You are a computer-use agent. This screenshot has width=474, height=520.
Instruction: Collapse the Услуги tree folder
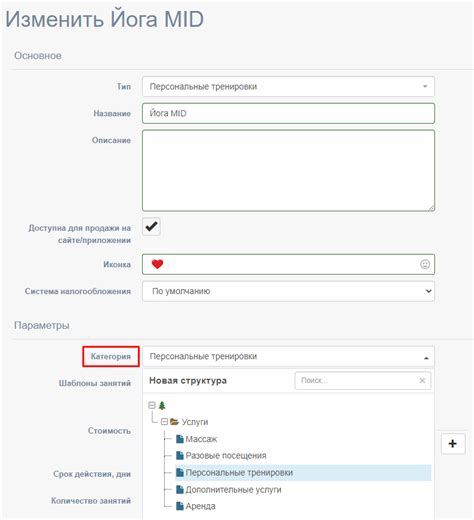[x=164, y=422]
